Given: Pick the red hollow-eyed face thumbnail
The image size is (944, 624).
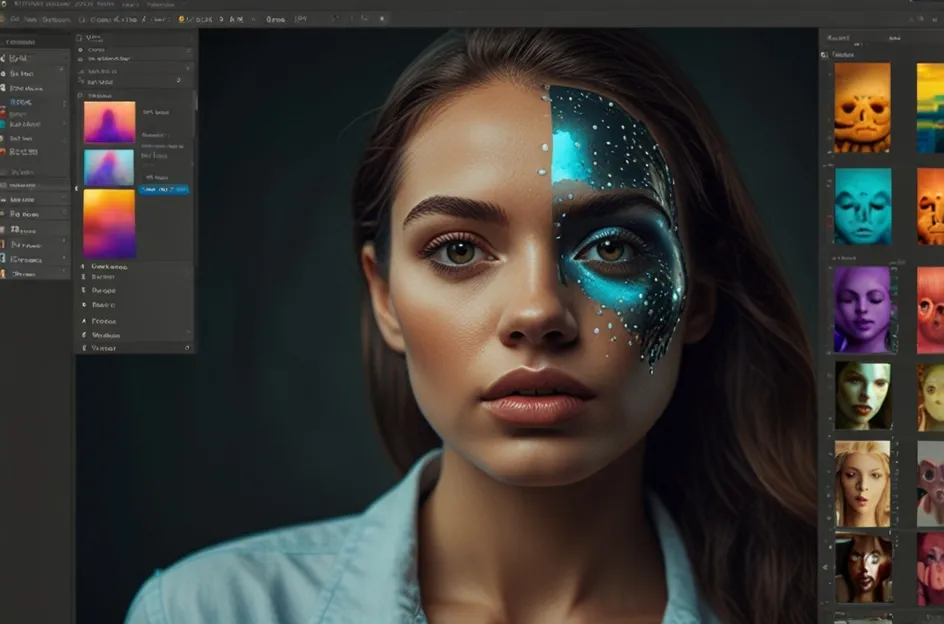Looking at the screenshot, I should [x=930, y=310].
